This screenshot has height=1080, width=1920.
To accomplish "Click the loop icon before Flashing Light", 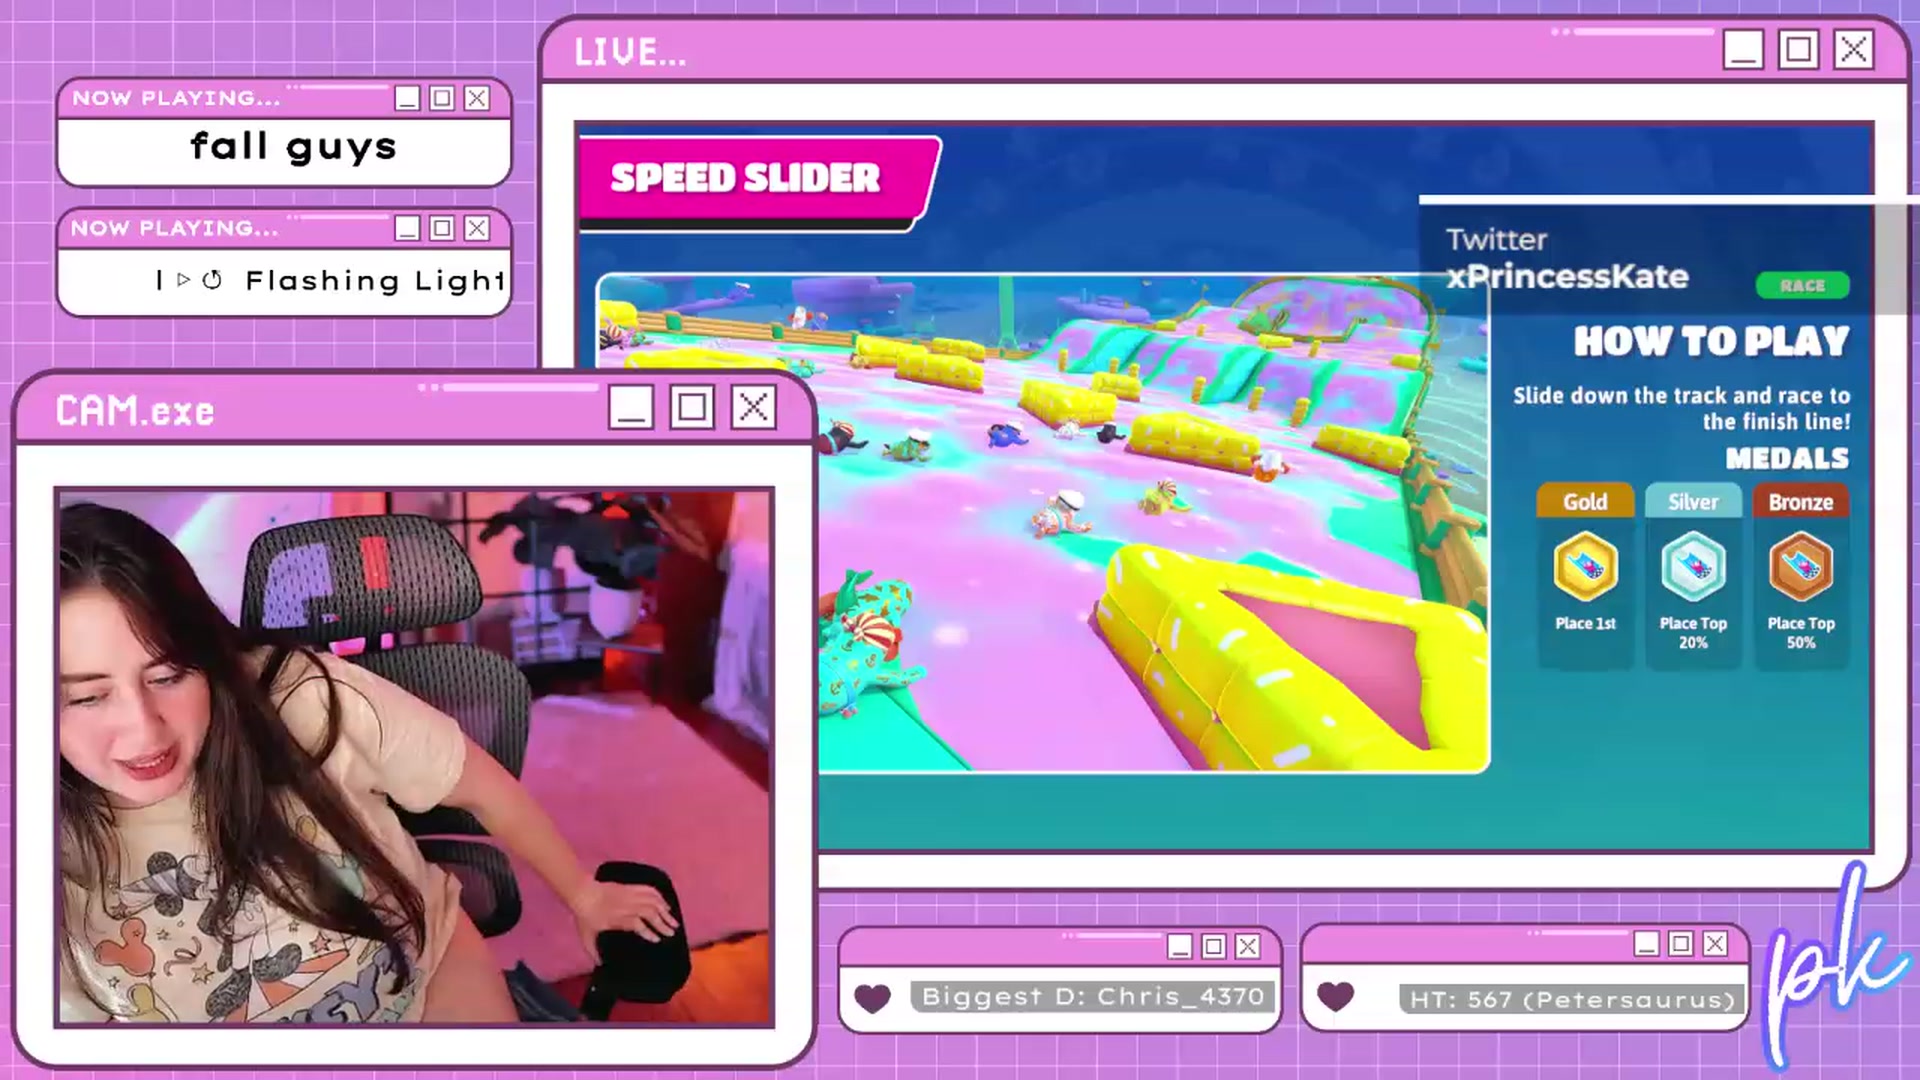I will coord(212,280).
